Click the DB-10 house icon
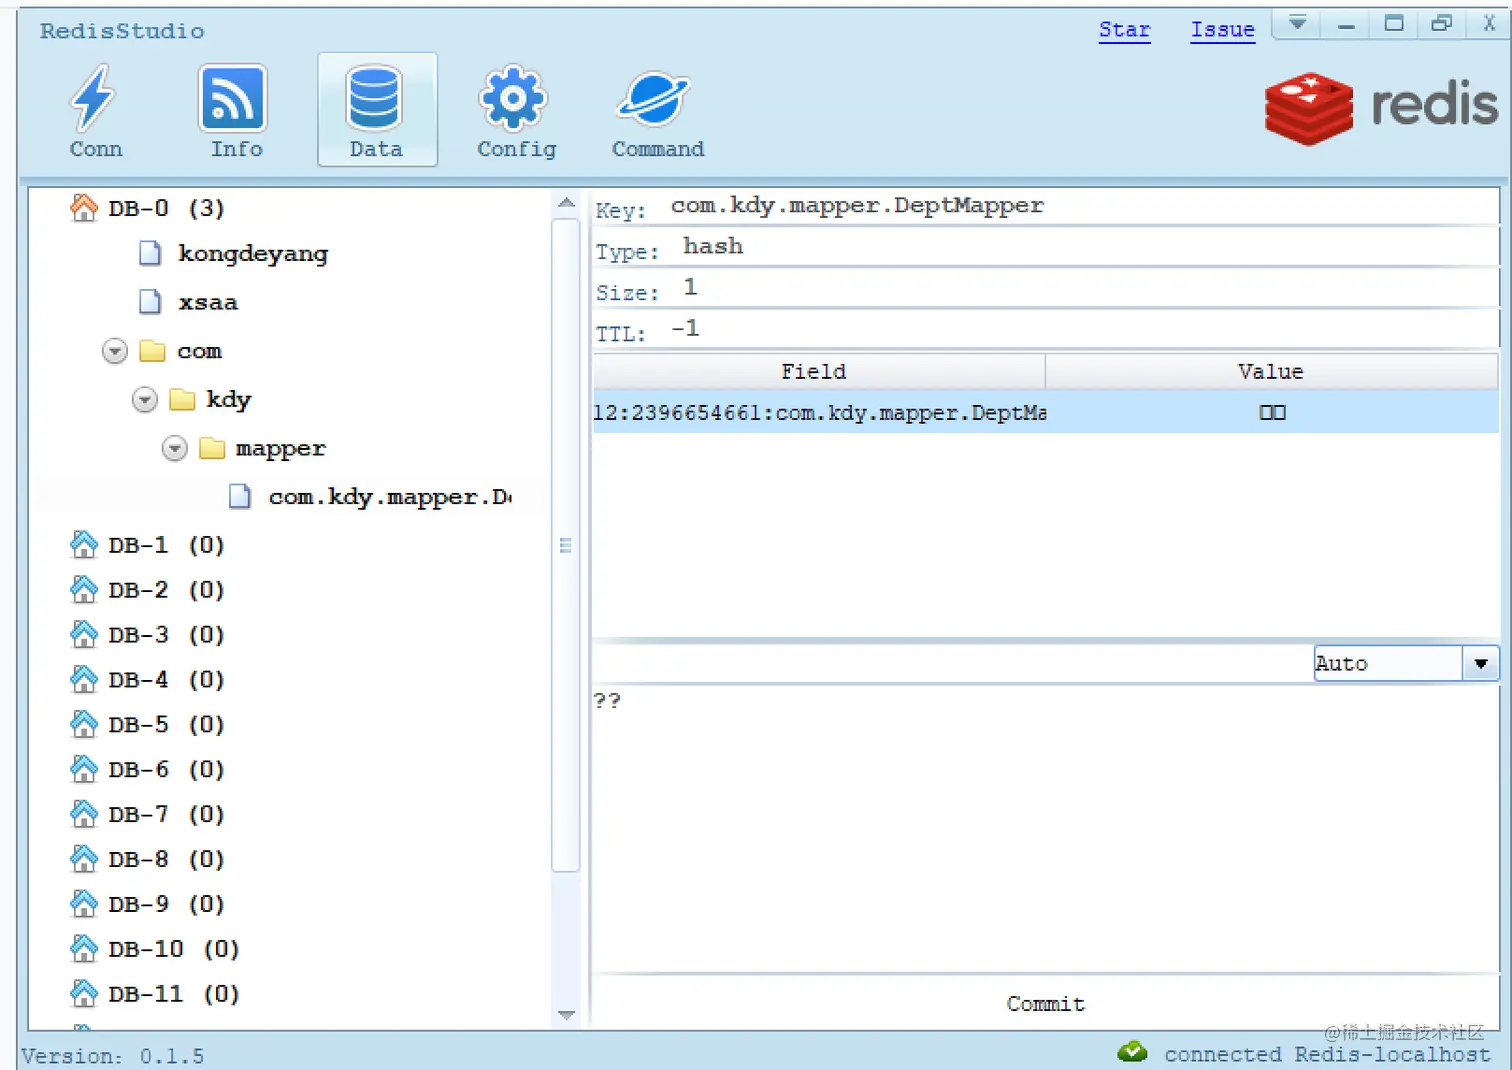1512x1070 pixels. click(x=84, y=949)
